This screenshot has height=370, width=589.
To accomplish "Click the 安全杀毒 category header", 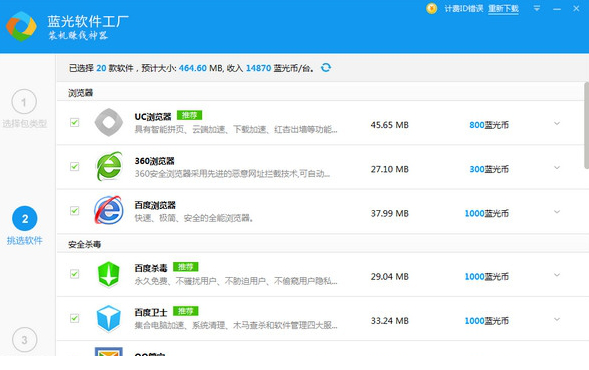I will pyautogui.click(x=85, y=245).
